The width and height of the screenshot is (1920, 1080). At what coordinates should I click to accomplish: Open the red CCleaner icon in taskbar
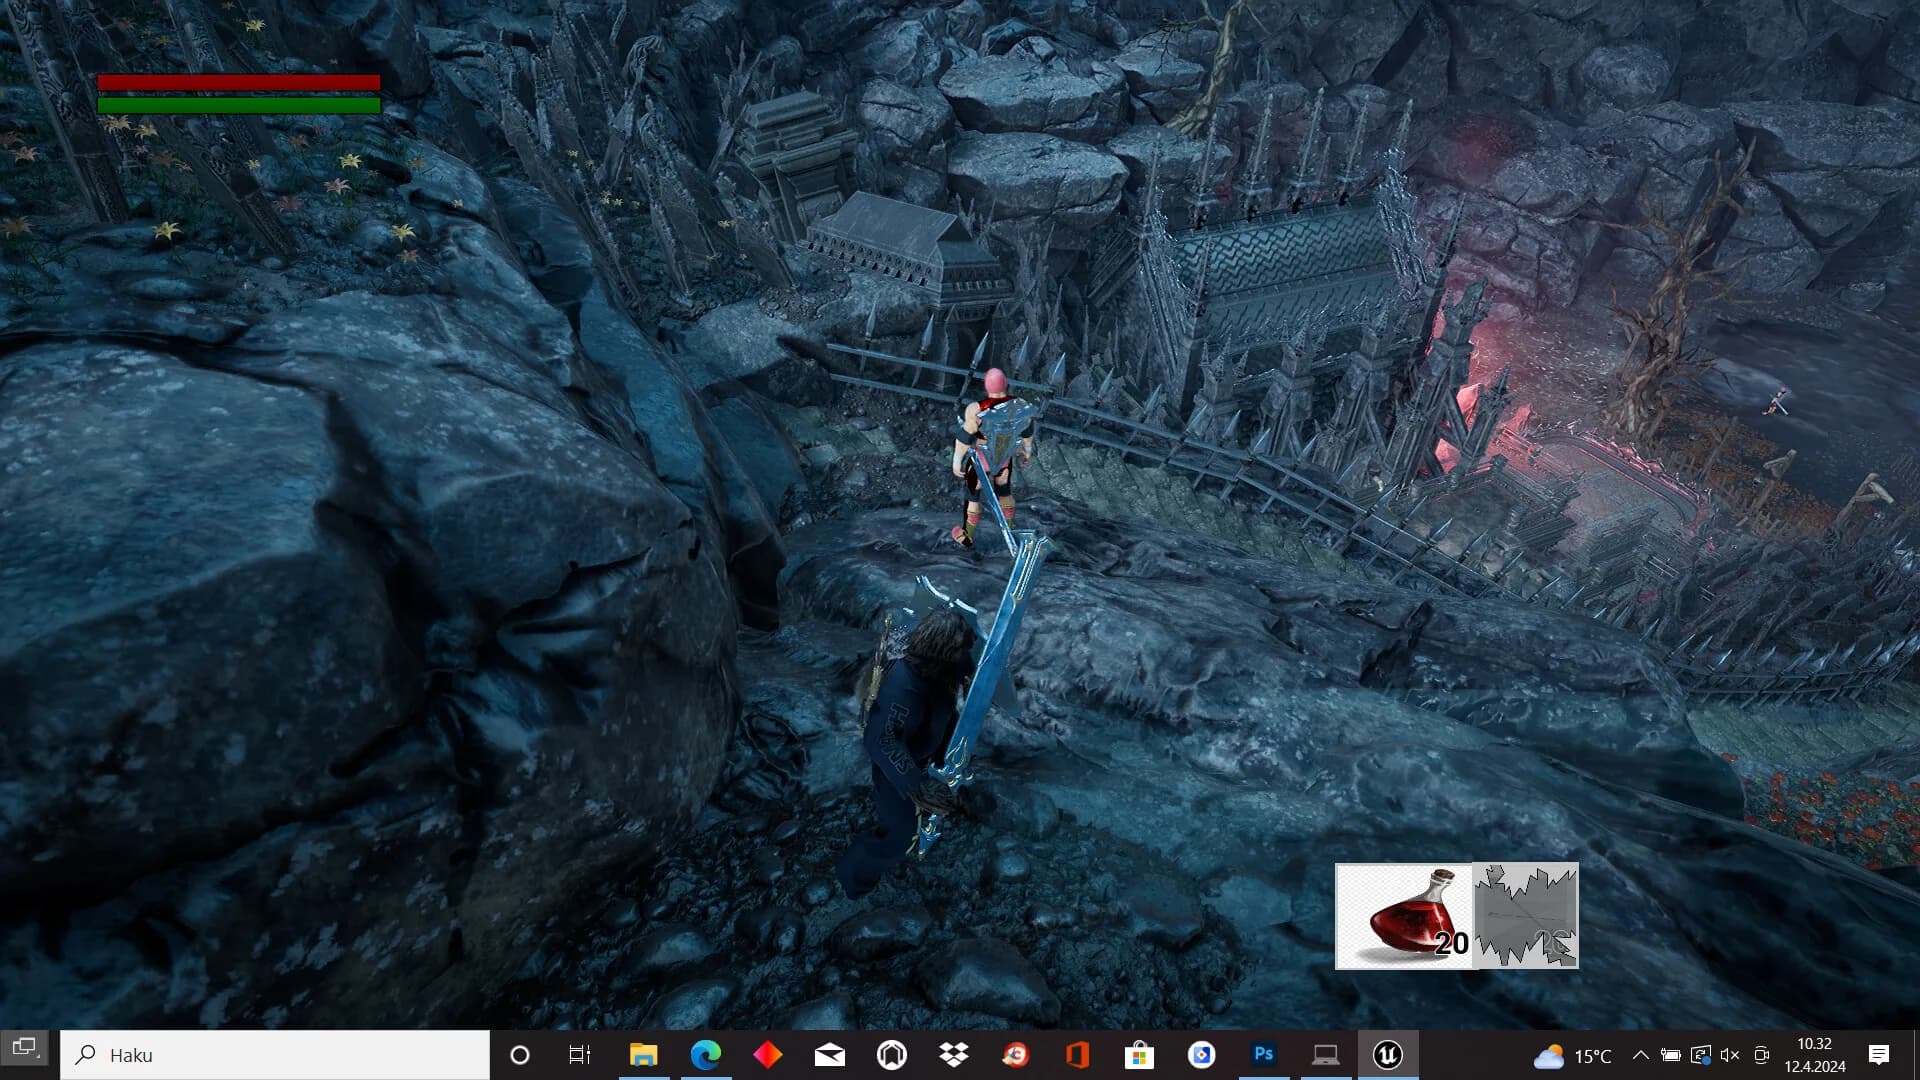1016,1055
